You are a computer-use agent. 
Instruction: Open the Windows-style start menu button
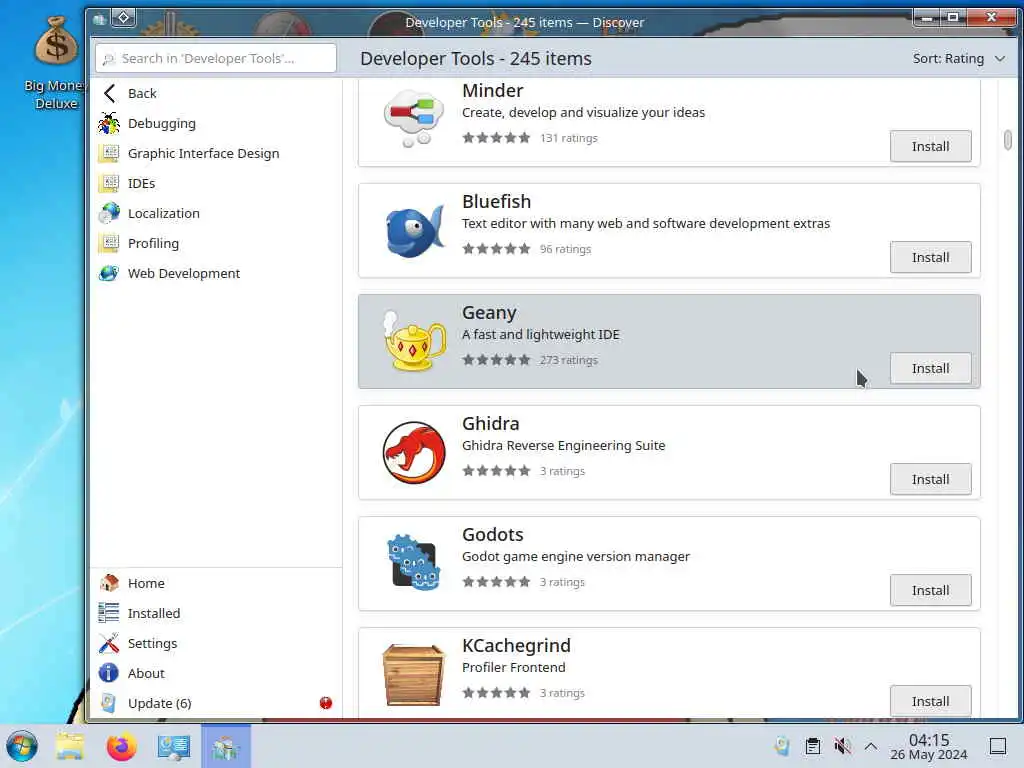click(22, 746)
